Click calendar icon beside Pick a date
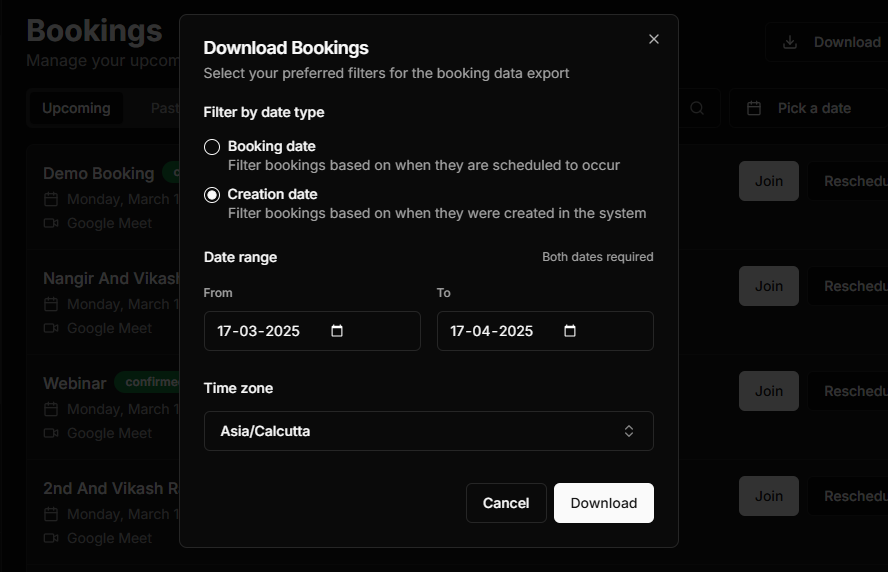The width and height of the screenshot is (888, 572). (x=754, y=108)
